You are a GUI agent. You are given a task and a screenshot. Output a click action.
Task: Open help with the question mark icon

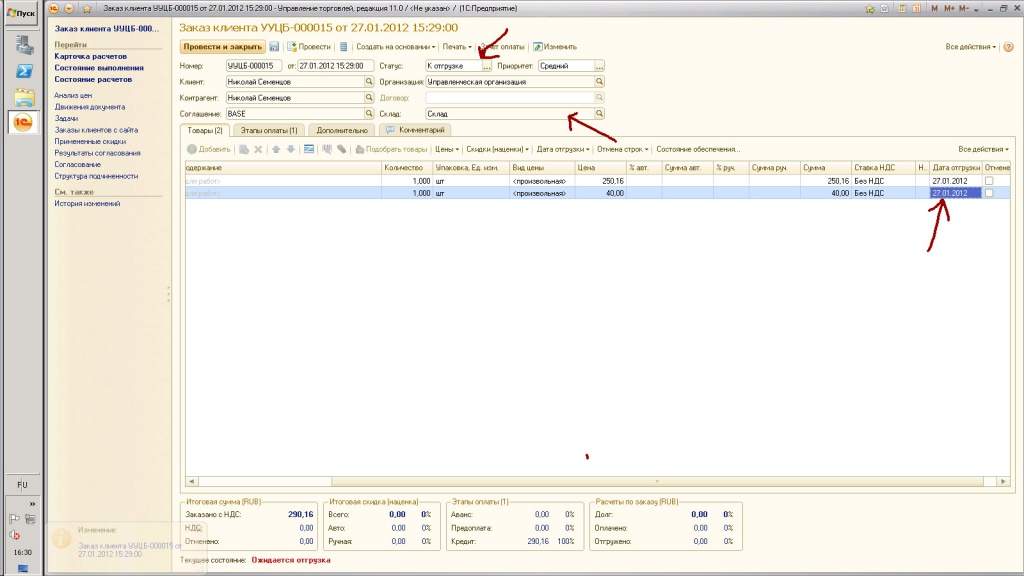[1008, 47]
